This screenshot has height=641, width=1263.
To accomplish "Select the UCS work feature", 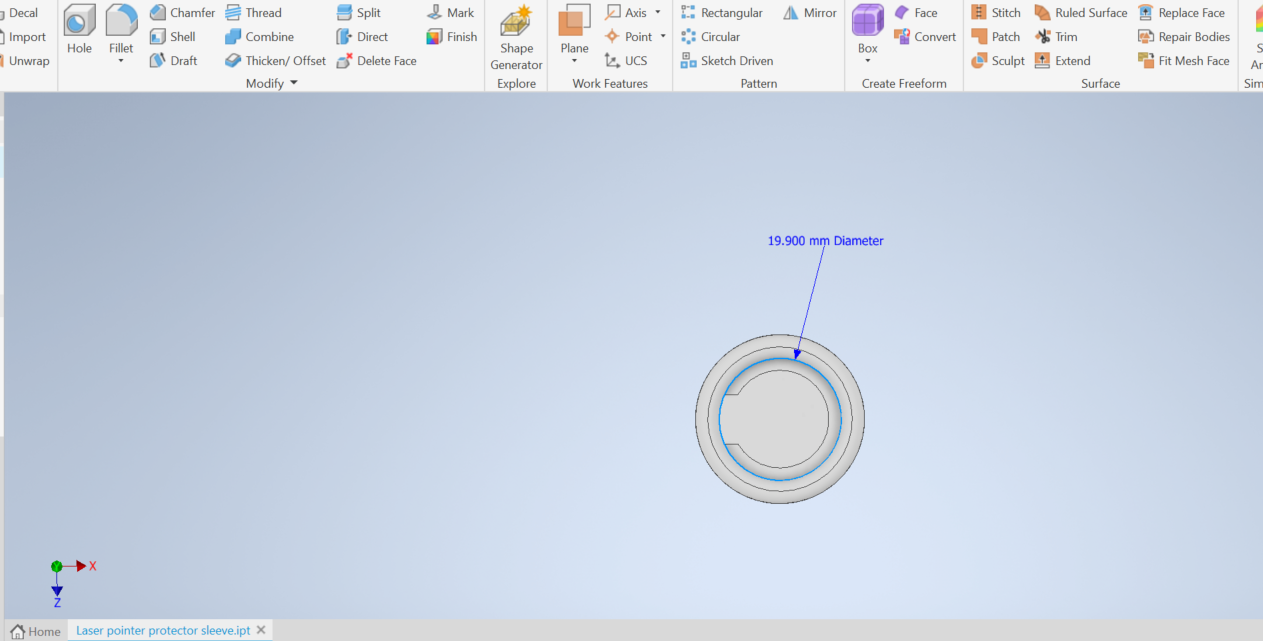I will coord(626,61).
